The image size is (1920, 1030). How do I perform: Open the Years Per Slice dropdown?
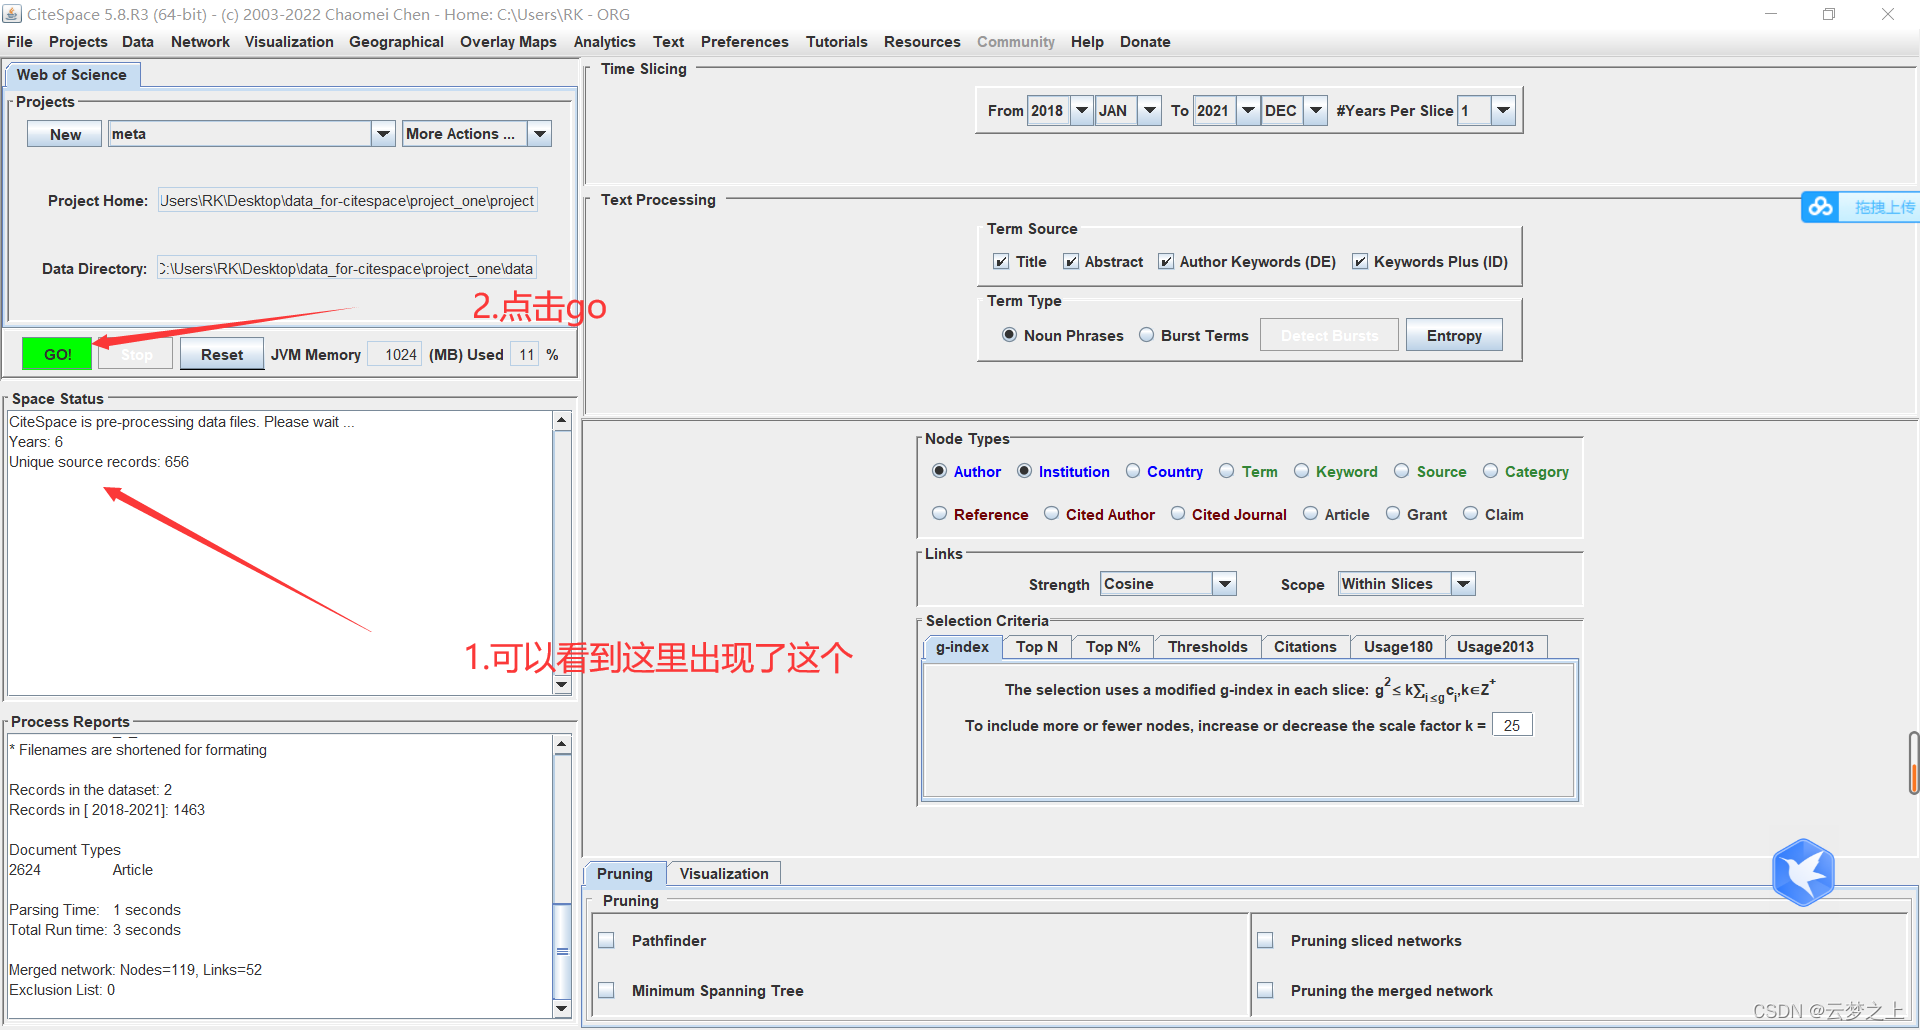(x=1503, y=111)
